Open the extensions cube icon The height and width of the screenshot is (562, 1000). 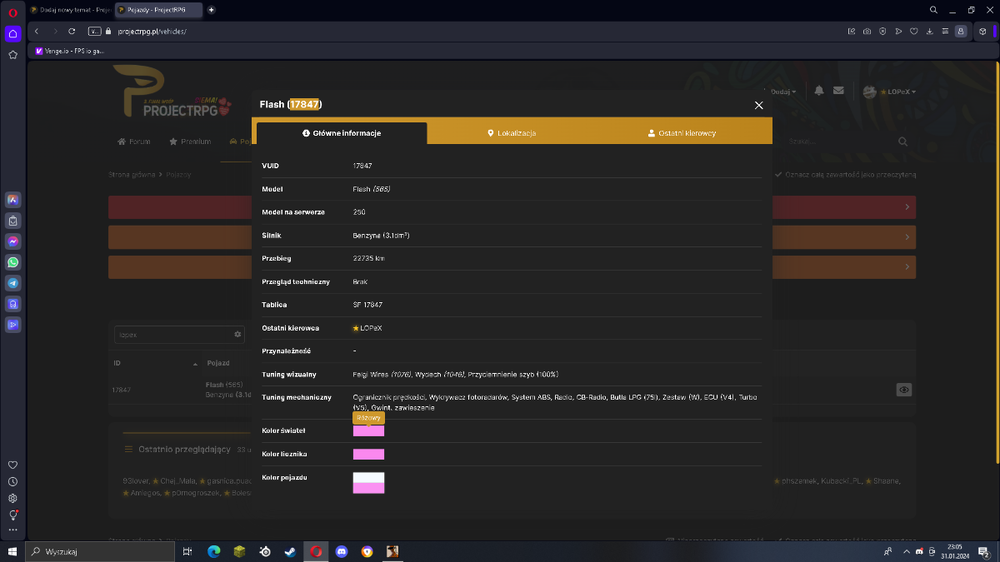[983, 31]
